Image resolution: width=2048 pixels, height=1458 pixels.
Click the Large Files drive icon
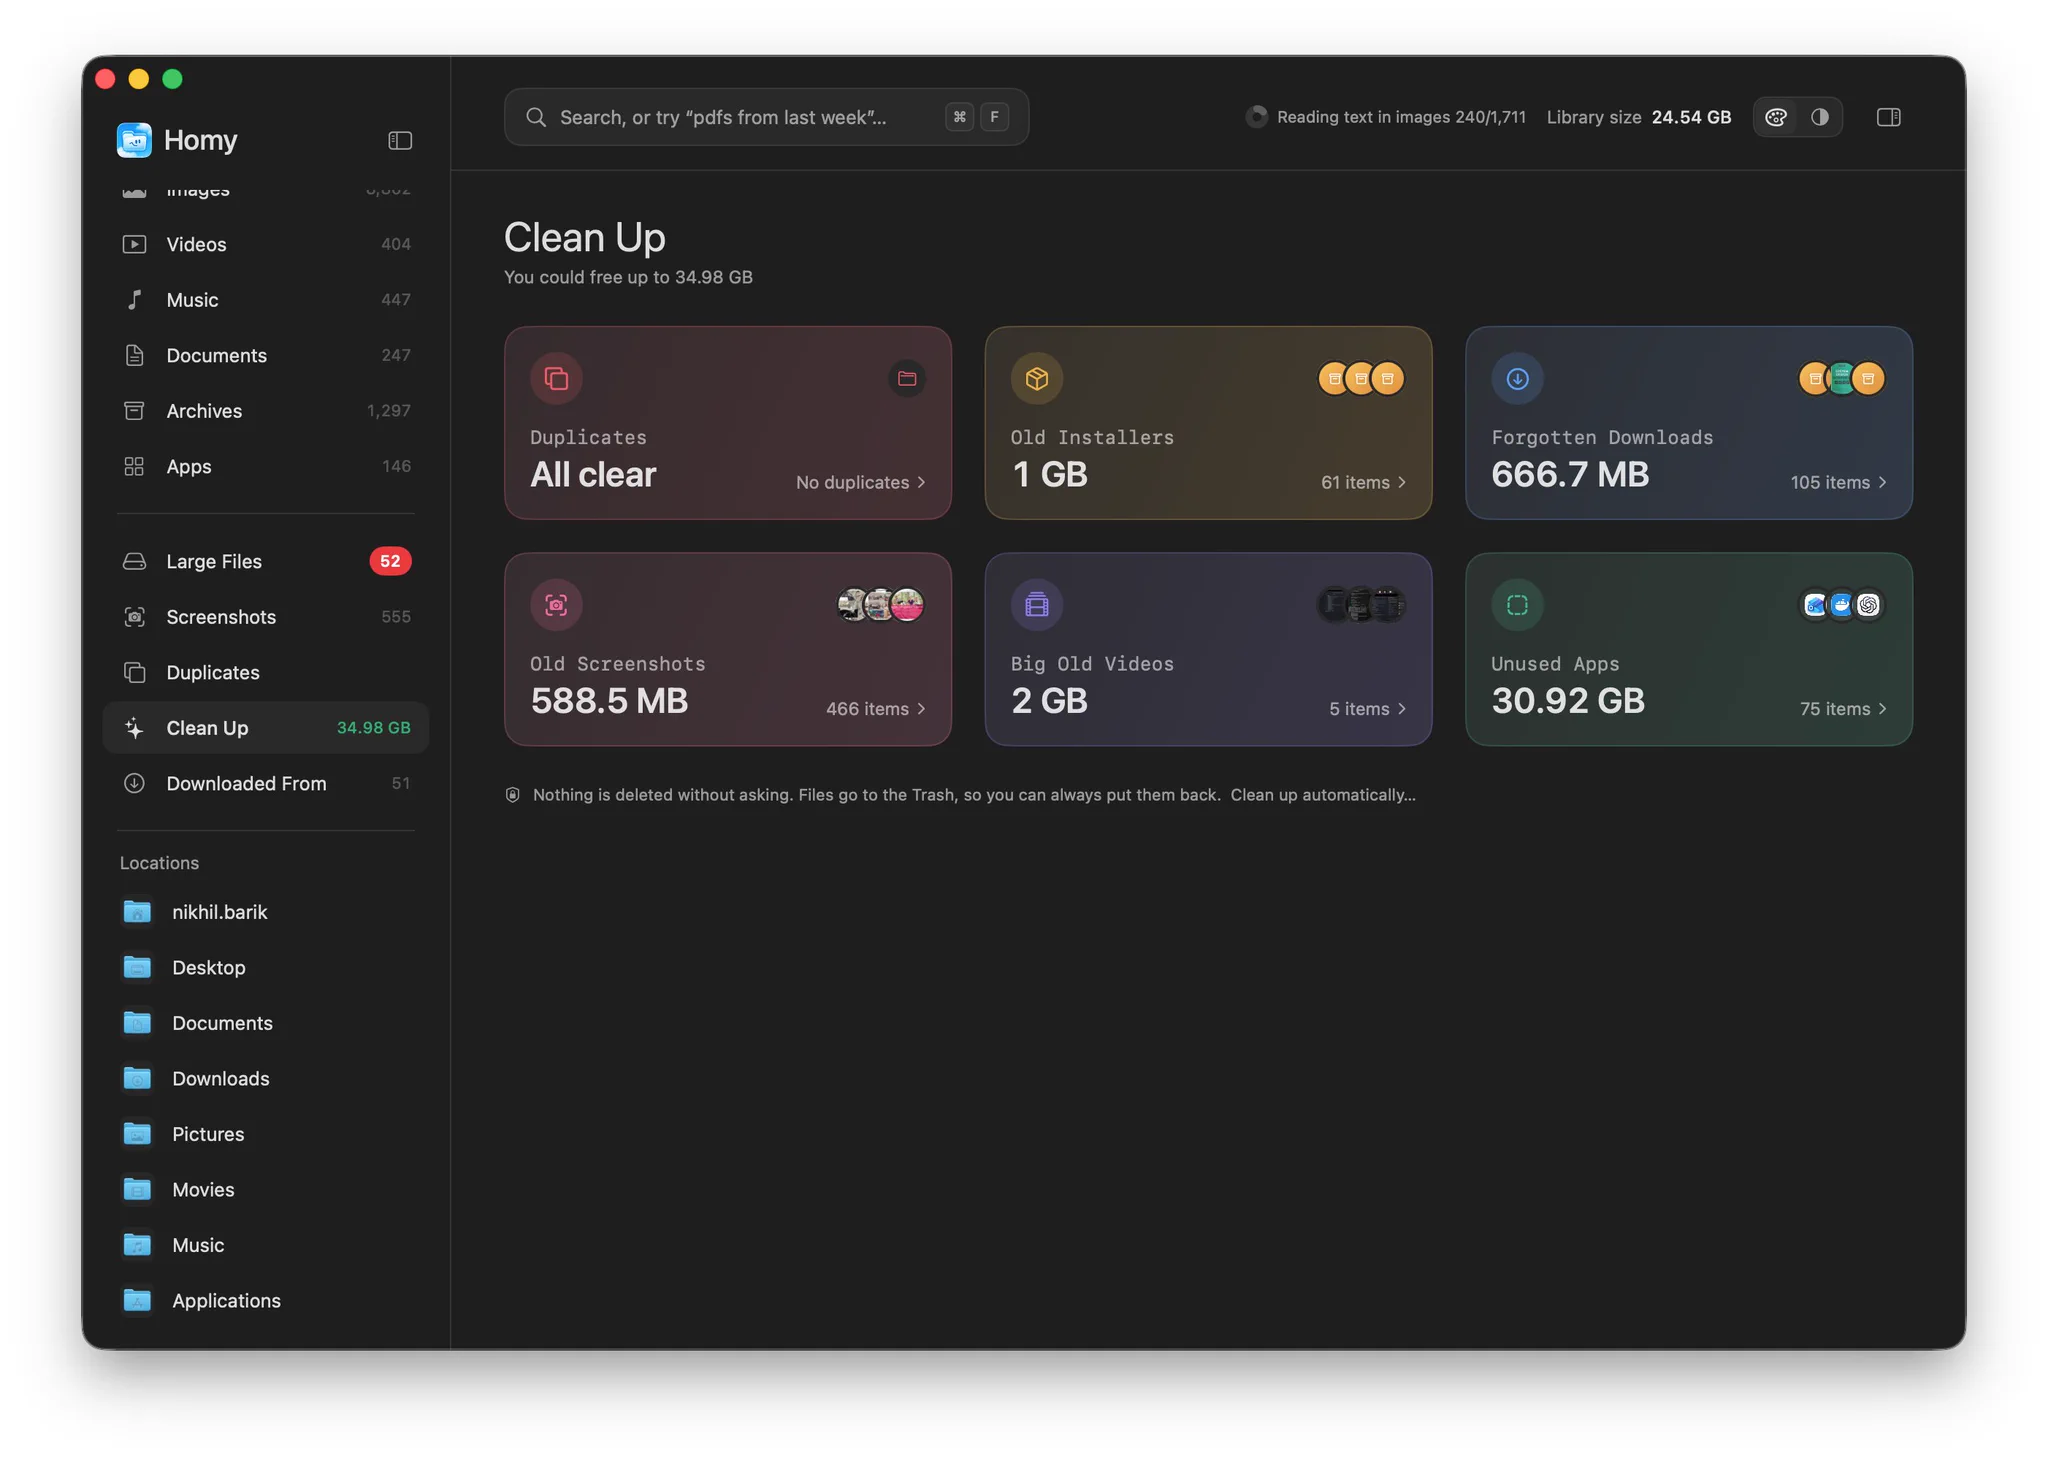click(x=134, y=561)
